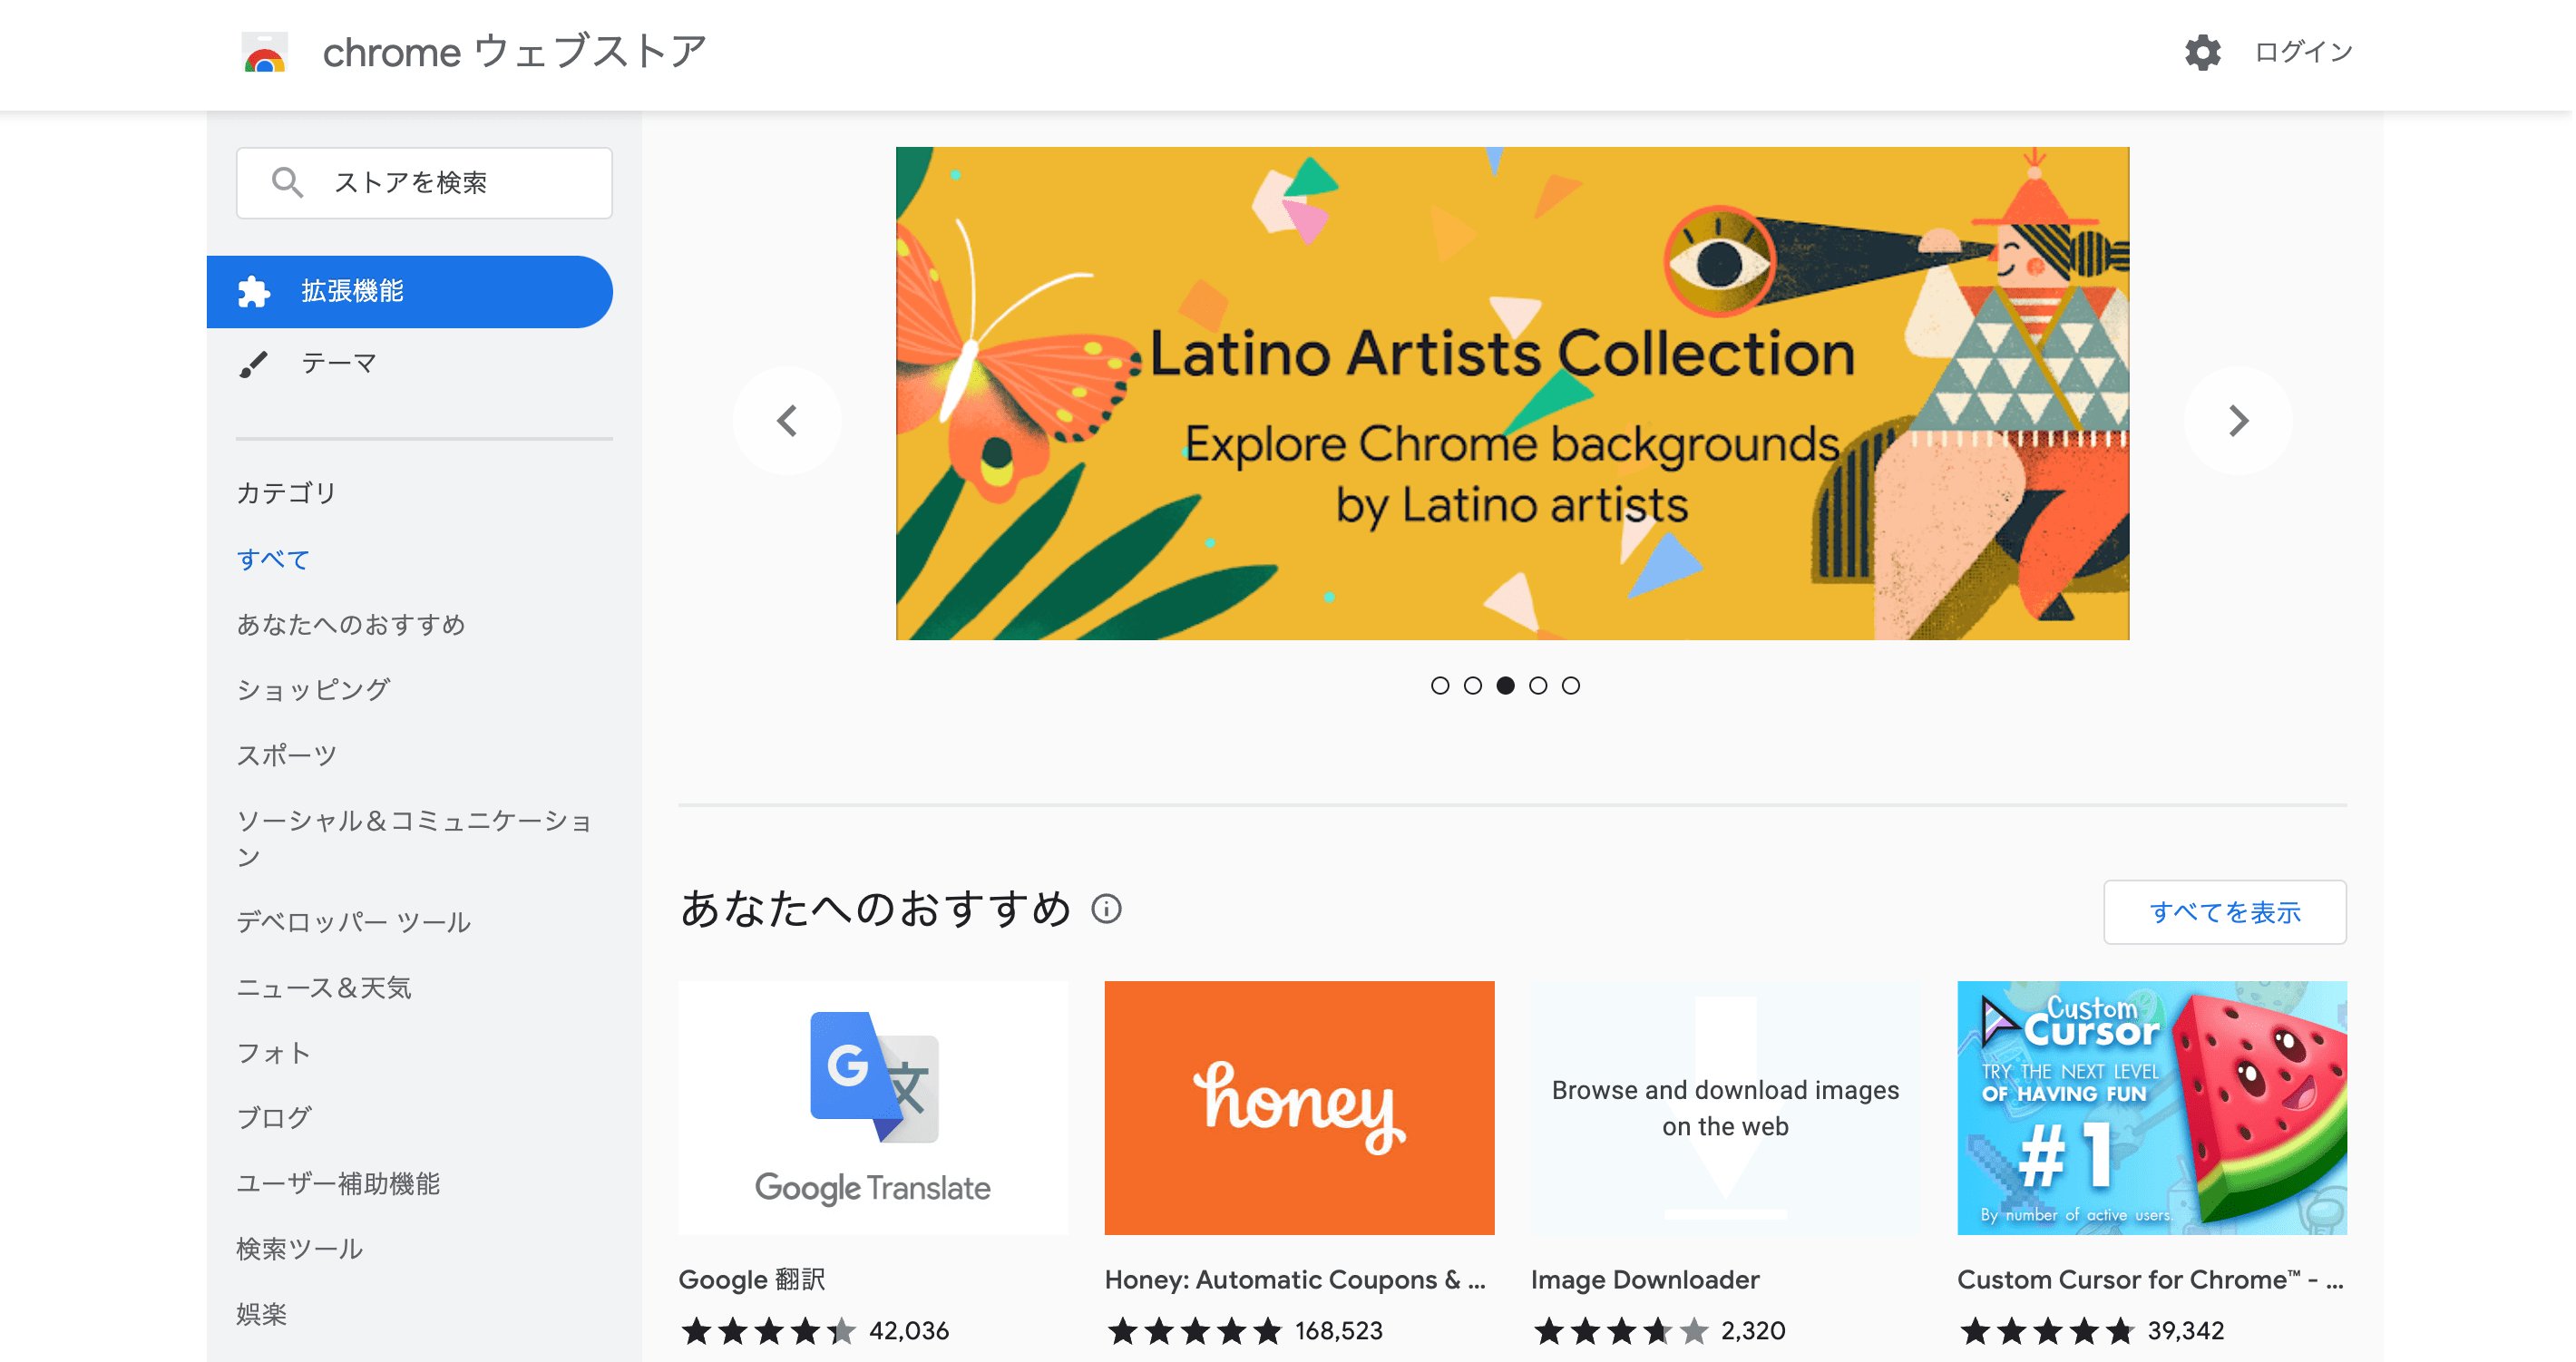Advance to next carousel banner arrow
The height and width of the screenshot is (1362, 2576).
click(2238, 421)
